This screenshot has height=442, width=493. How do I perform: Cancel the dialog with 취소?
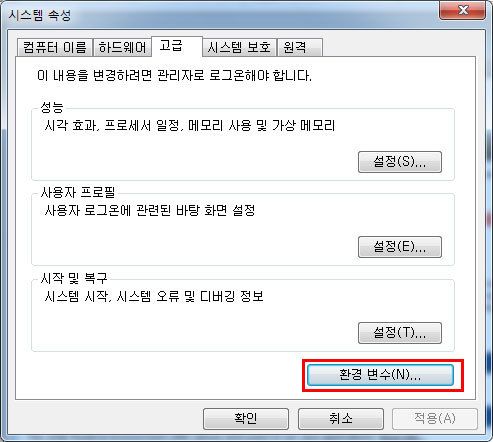coord(341,419)
